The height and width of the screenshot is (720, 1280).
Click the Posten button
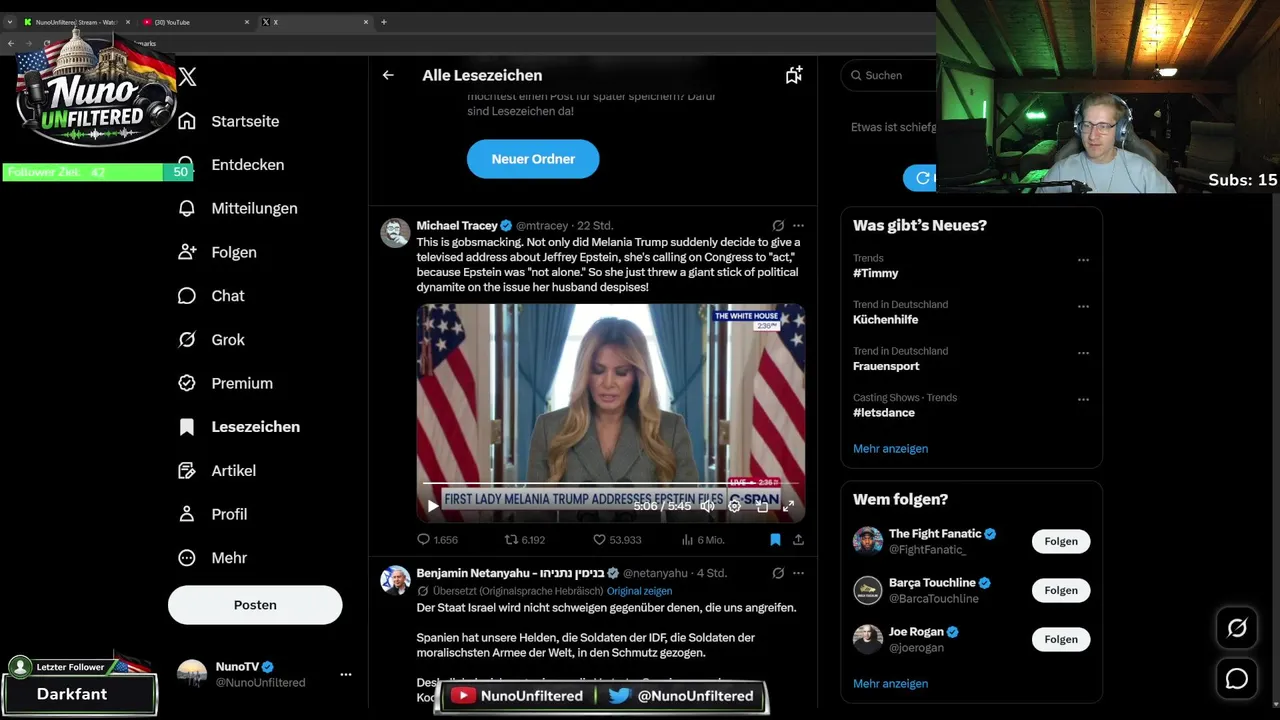point(255,605)
